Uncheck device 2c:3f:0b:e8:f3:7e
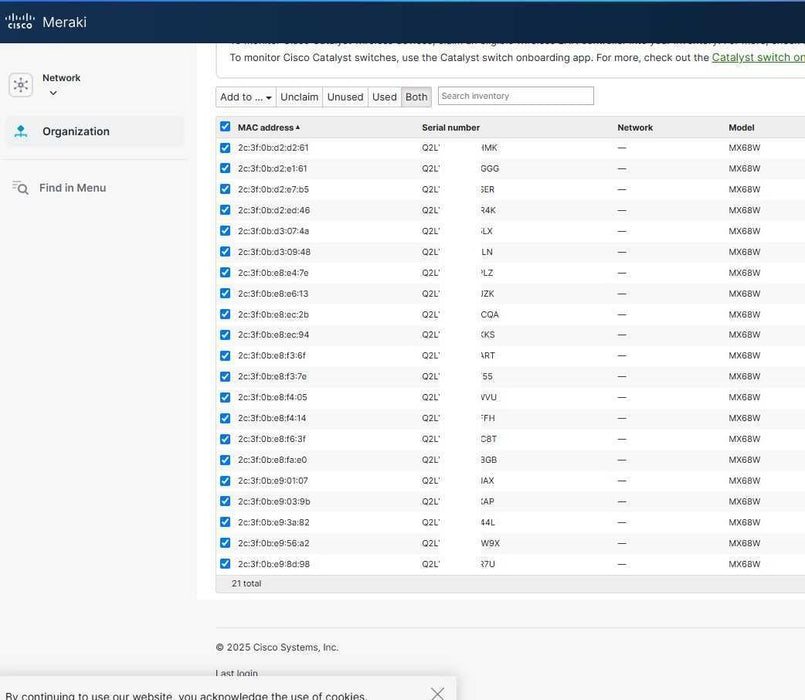Image resolution: width=805 pixels, height=700 pixels. click(x=225, y=376)
